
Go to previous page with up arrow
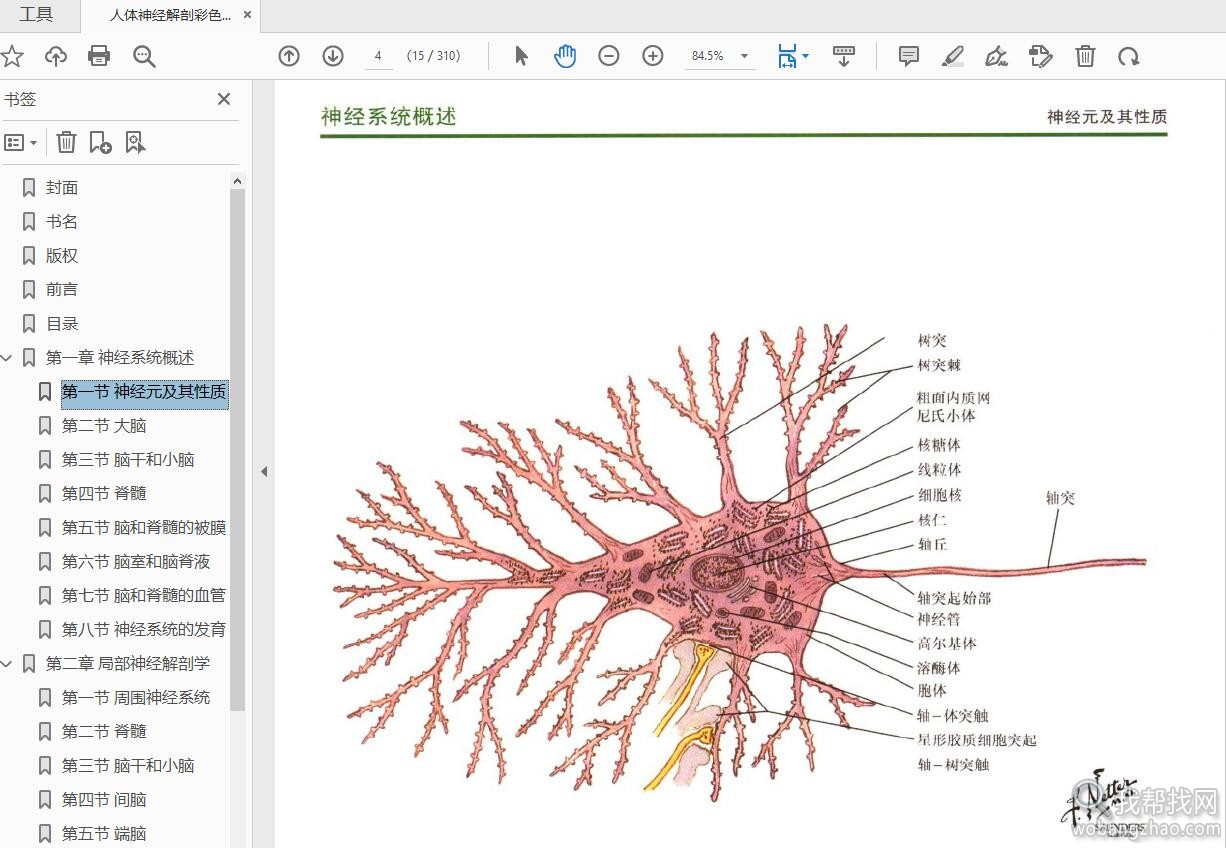point(289,56)
